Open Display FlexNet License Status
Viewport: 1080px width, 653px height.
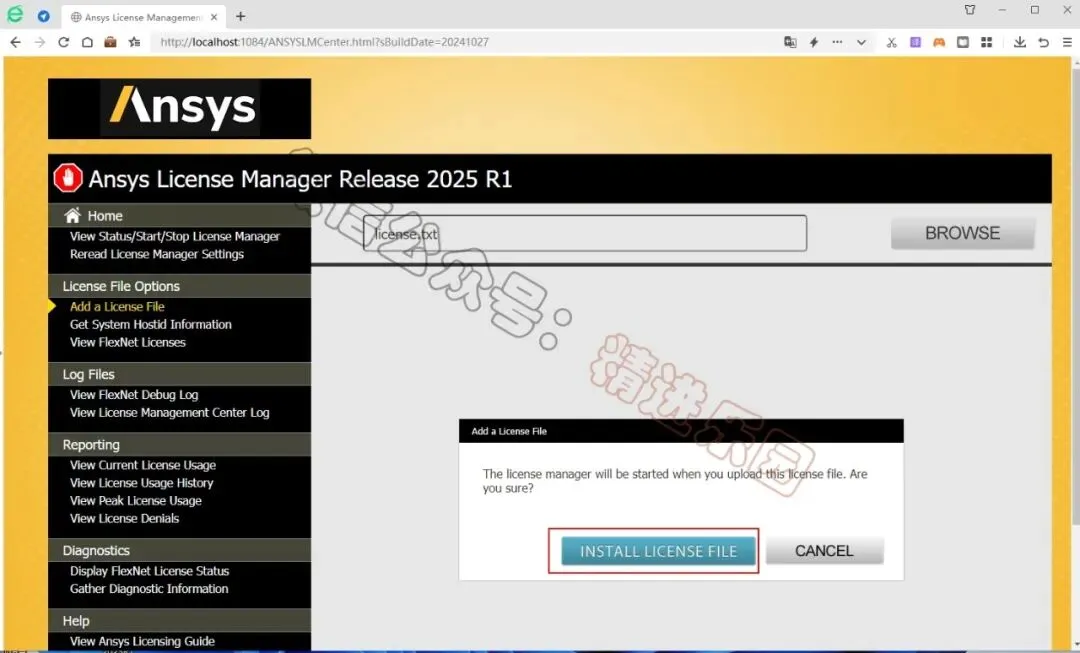coord(149,571)
